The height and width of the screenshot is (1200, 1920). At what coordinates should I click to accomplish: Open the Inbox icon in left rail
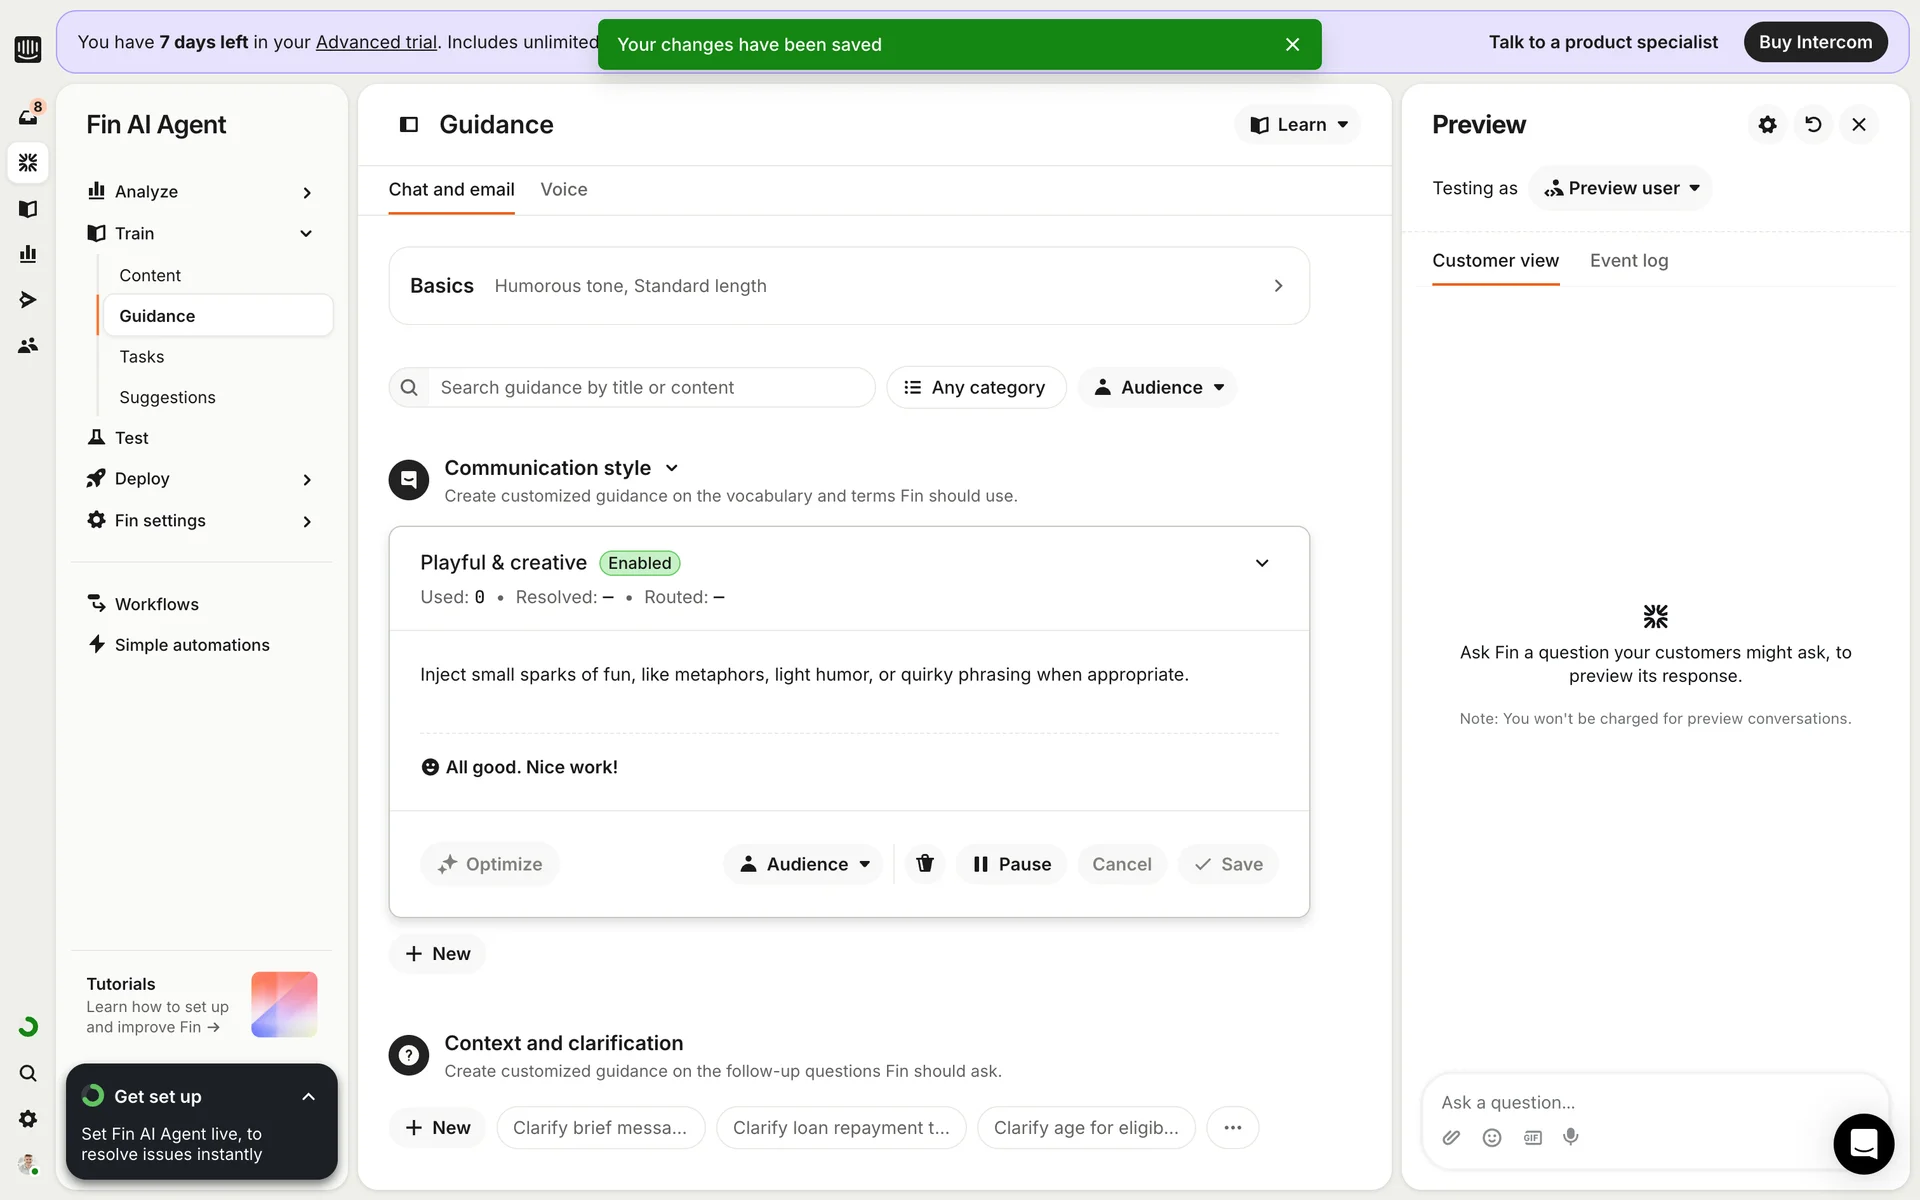(28, 117)
